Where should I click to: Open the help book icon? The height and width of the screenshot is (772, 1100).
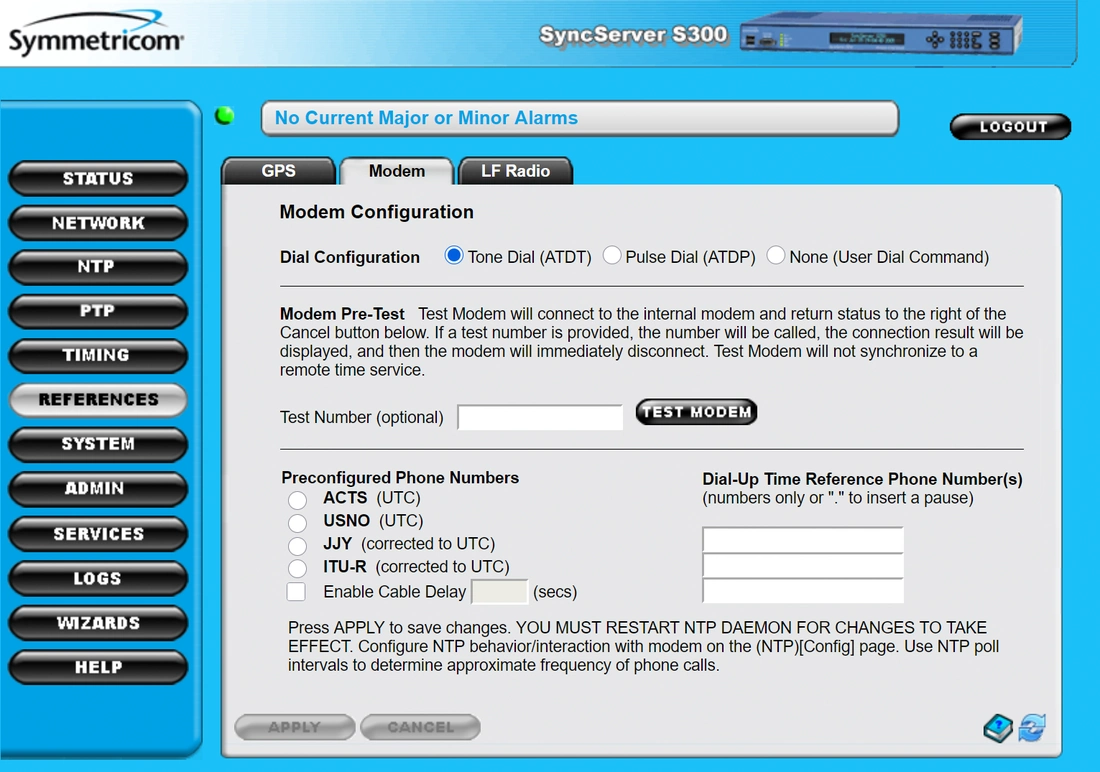click(998, 728)
